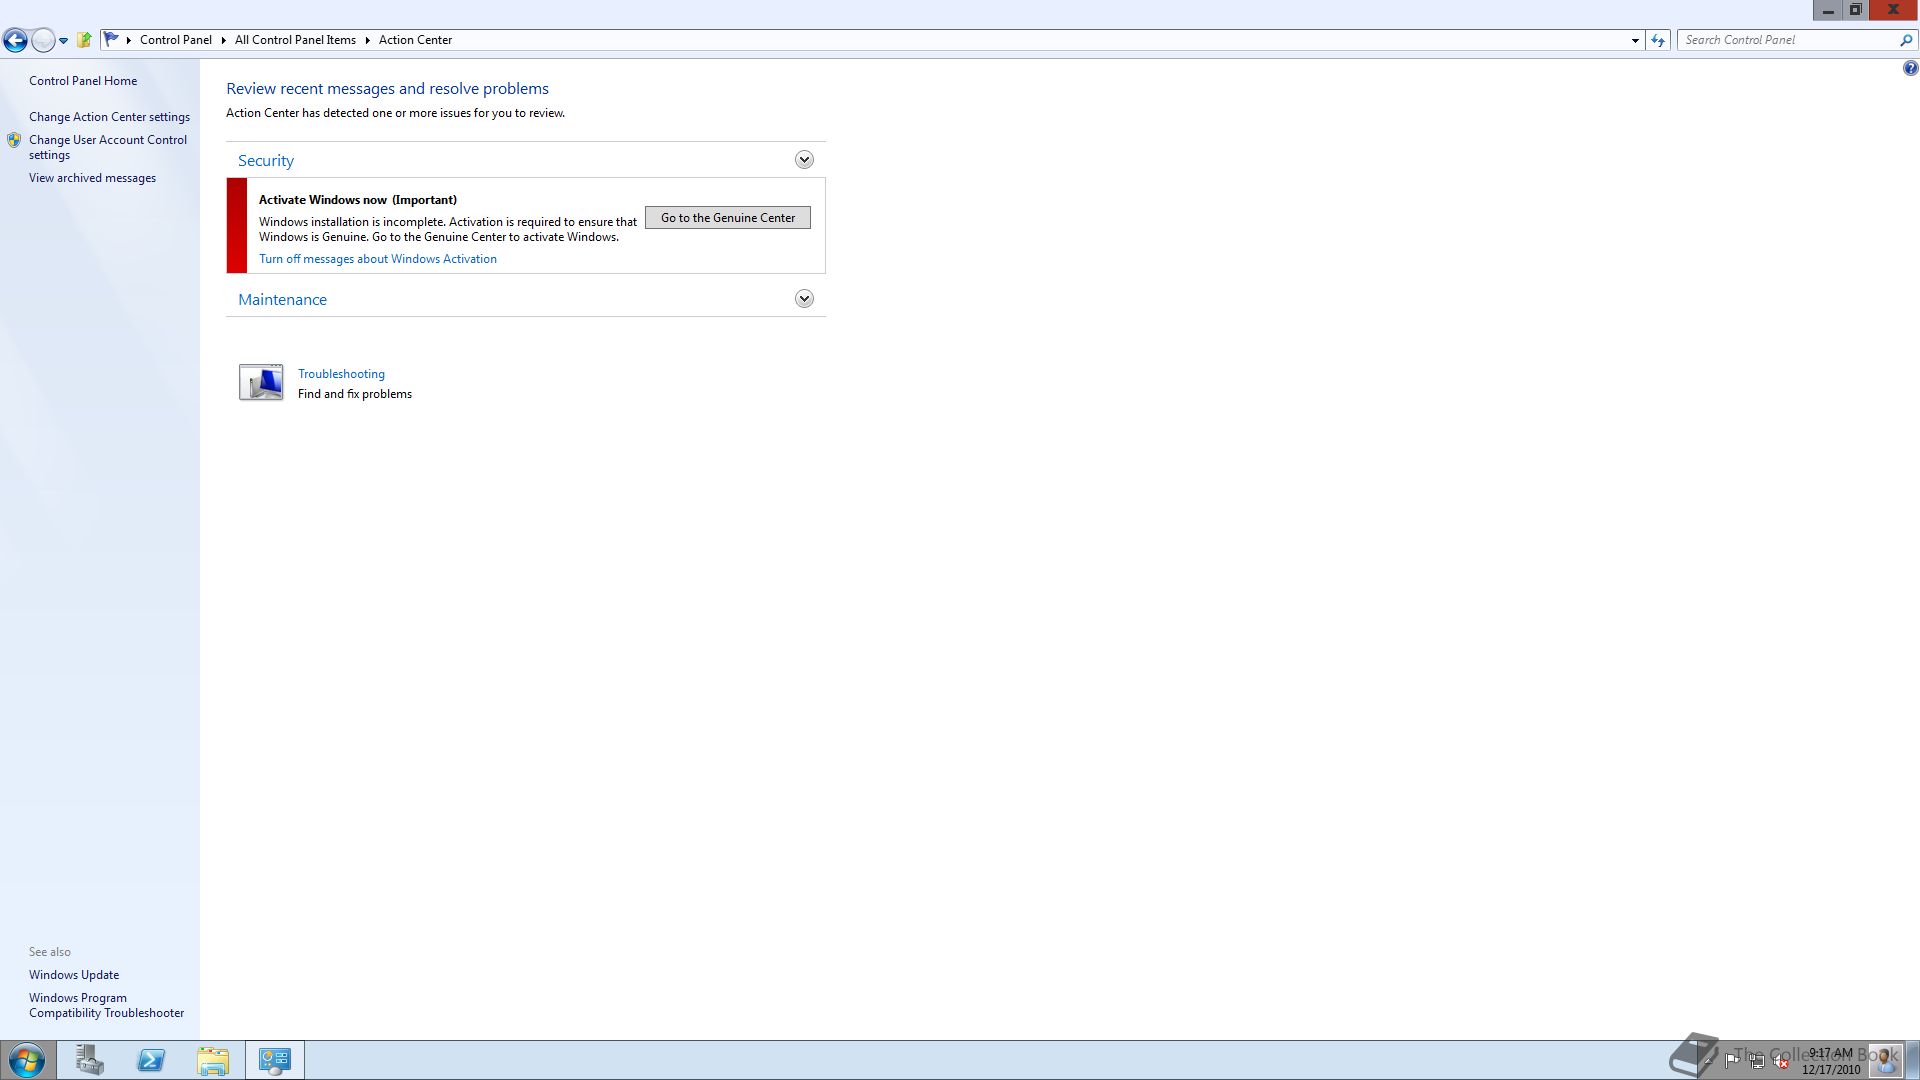
Task: Open Change User Account Control settings
Action: click(108, 147)
